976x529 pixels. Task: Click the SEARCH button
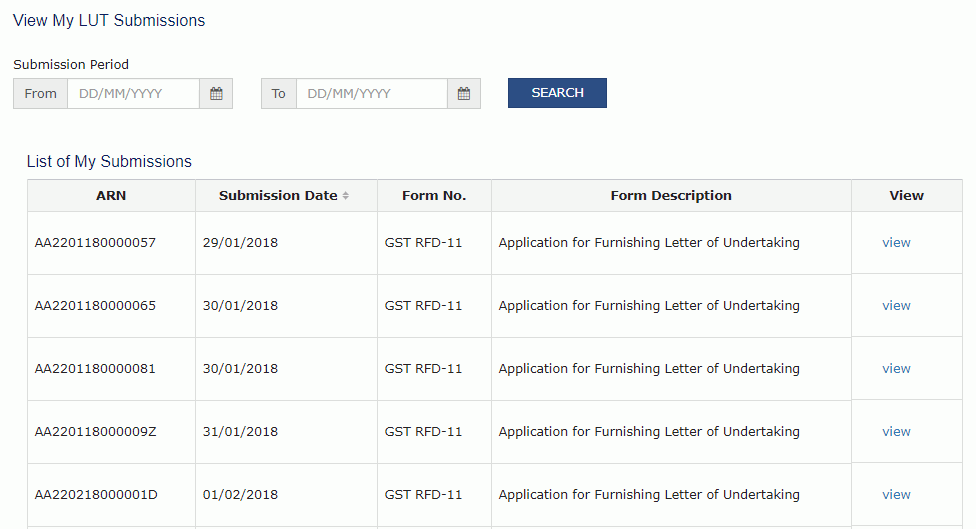click(x=557, y=93)
